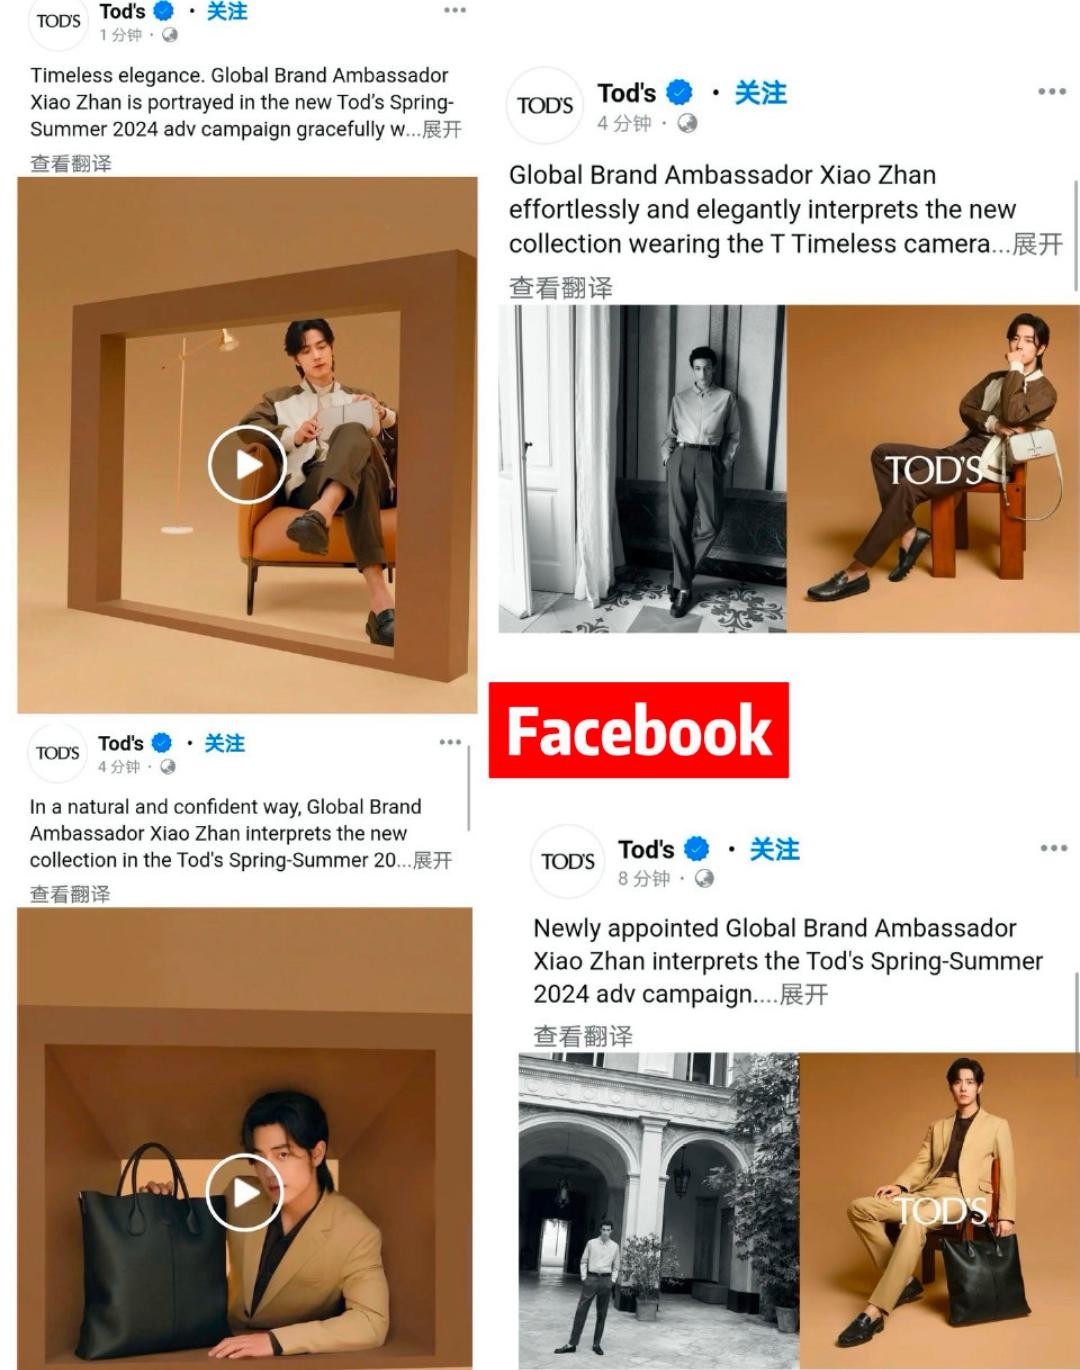This screenshot has width=1080, height=1370.
Task: Follow Tod's via 关注 on 1-minute post
Action: tap(227, 11)
